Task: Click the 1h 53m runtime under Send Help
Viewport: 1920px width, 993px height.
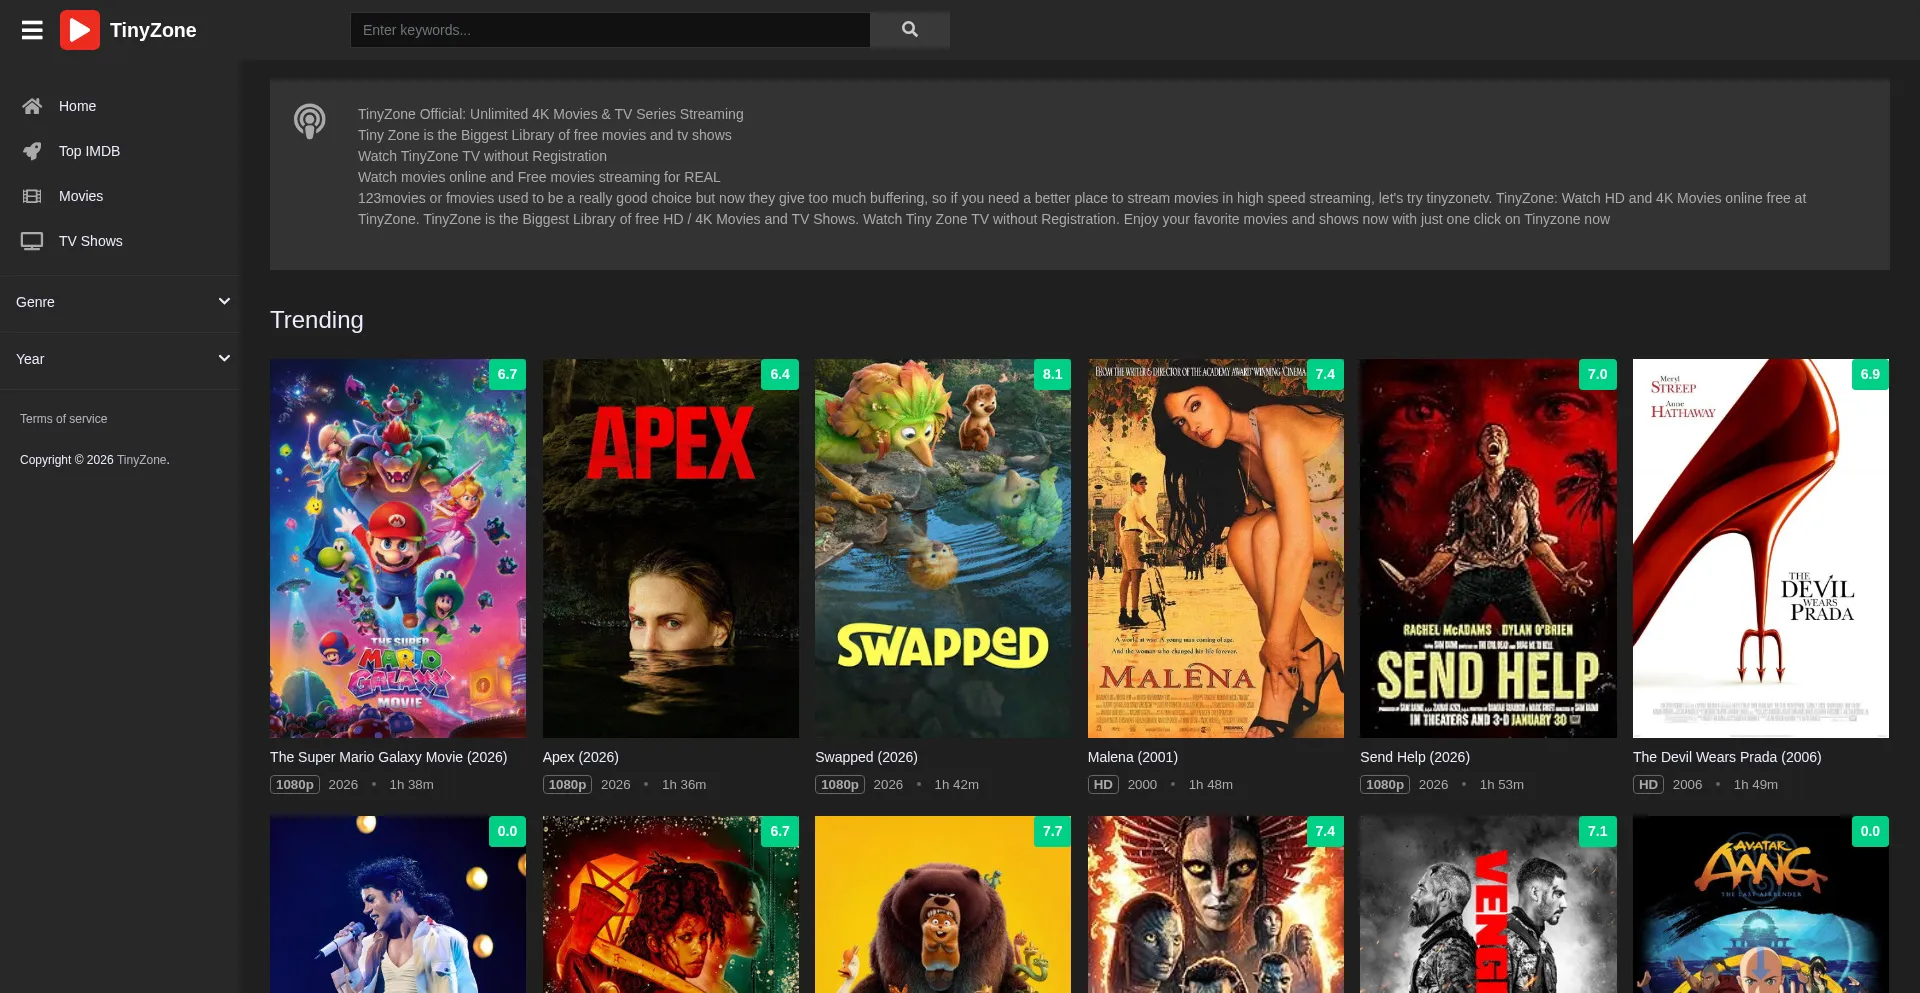Action: tap(1502, 785)
